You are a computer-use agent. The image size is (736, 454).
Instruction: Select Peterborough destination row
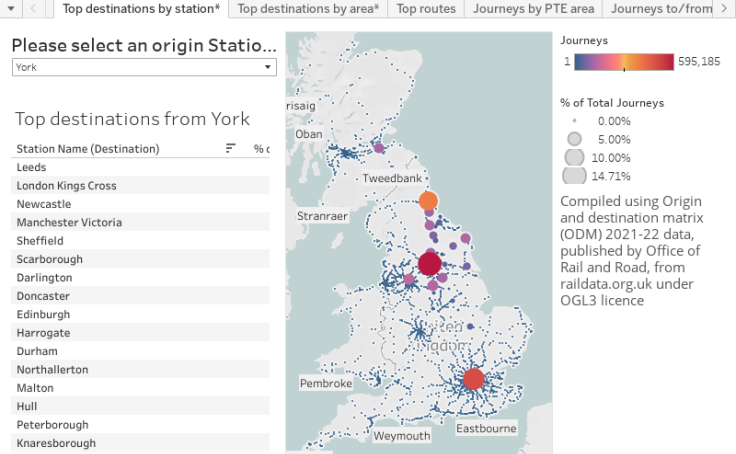click(51, 424)
